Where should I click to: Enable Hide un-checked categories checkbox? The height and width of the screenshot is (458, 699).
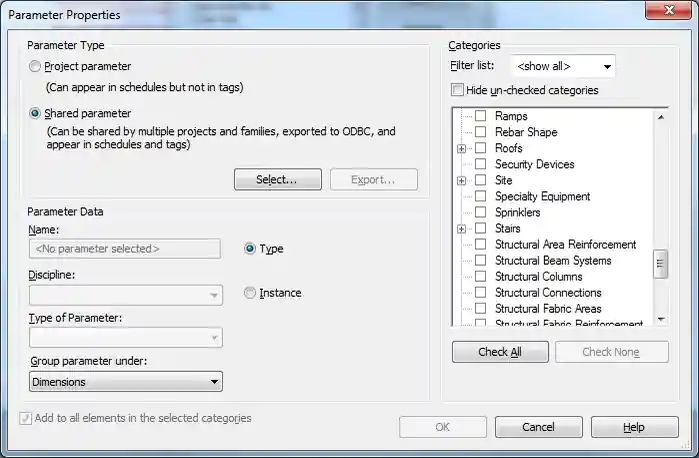pyautogui.click(x=458, y=90)
